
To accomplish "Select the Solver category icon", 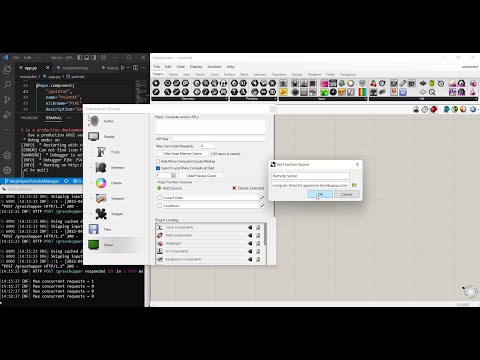I will click(94, 245).
